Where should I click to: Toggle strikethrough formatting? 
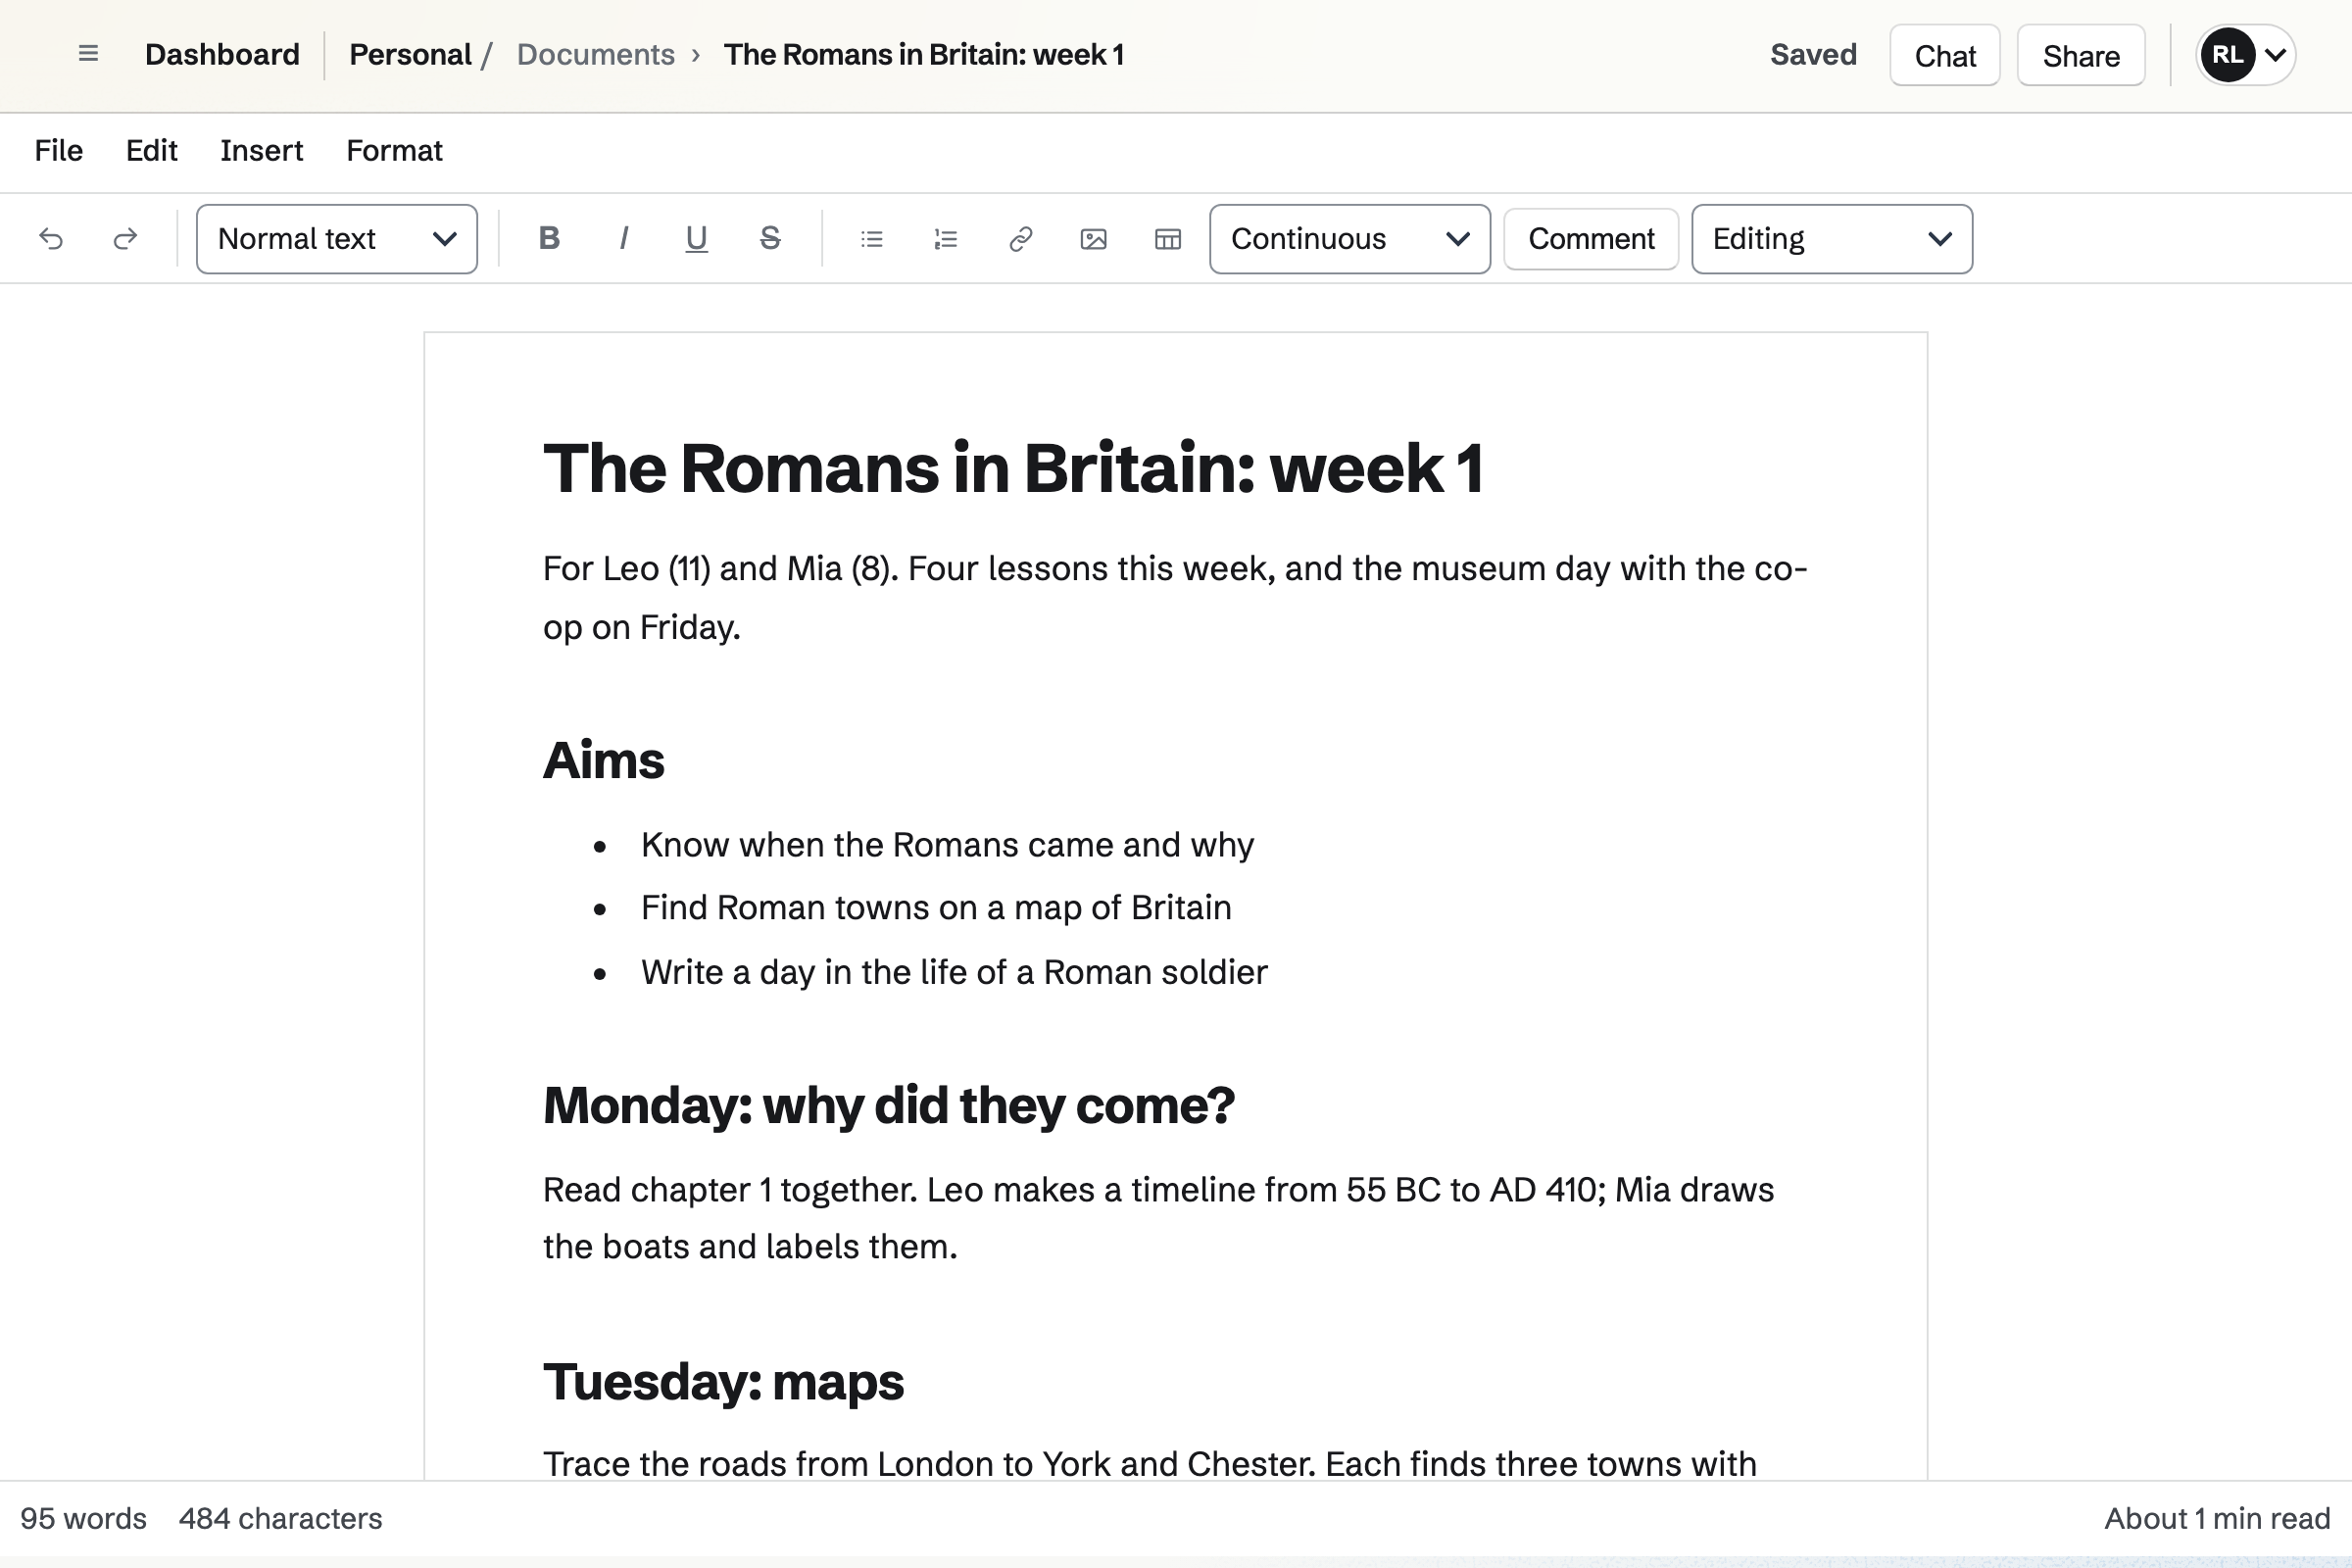[x=770, y=239]
